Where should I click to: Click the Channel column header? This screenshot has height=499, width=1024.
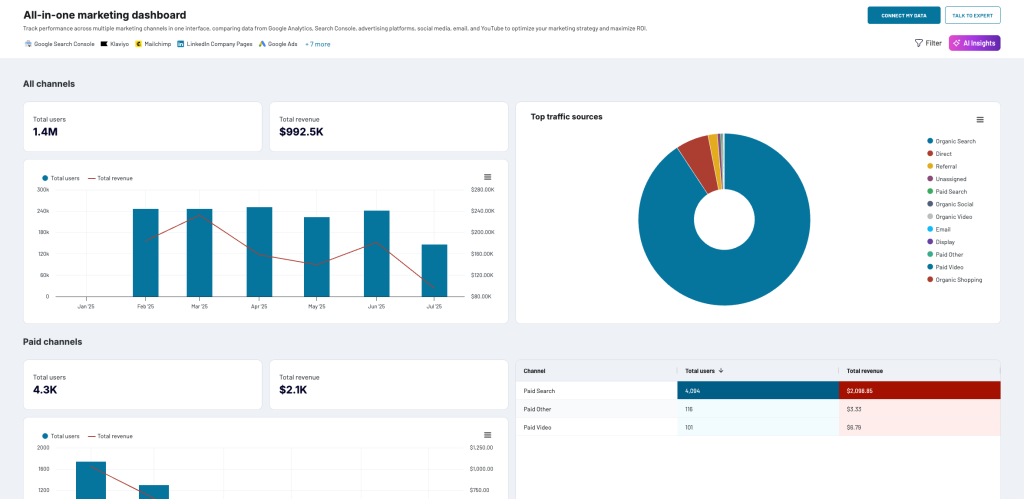(x=534, y=371)
